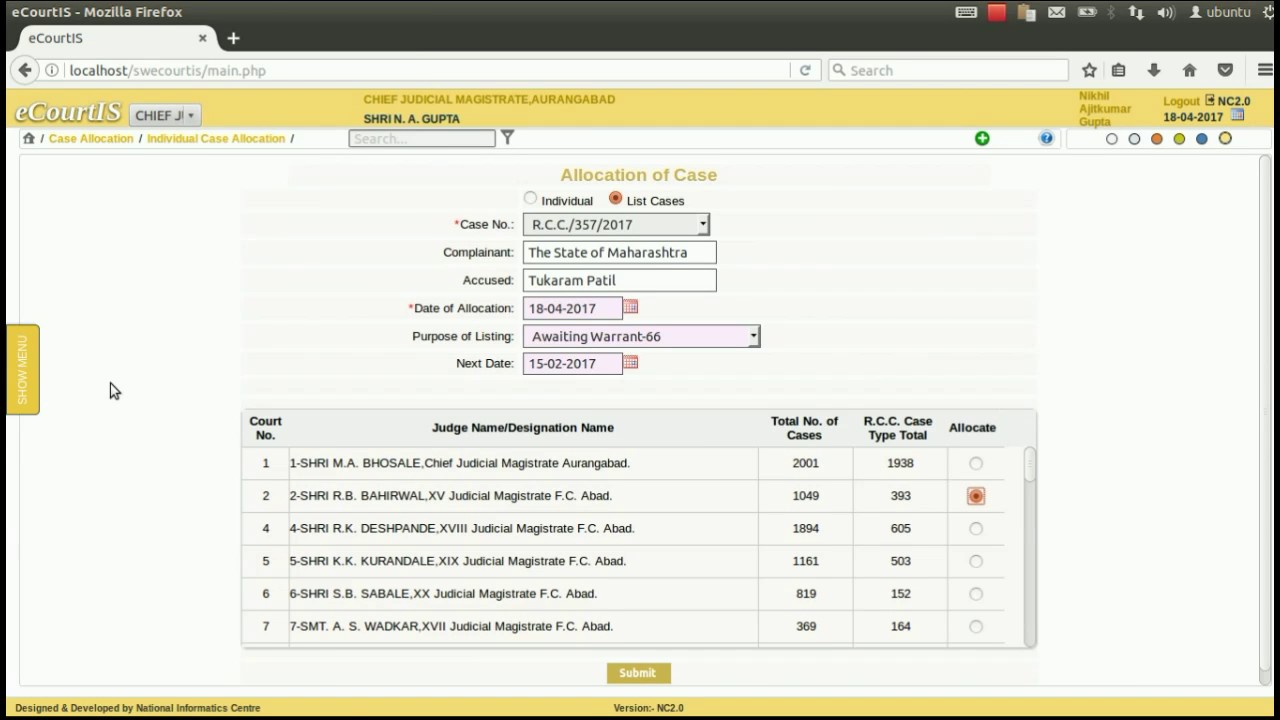
Task: Click the battery indicator icon
Action: point(1087,12)
